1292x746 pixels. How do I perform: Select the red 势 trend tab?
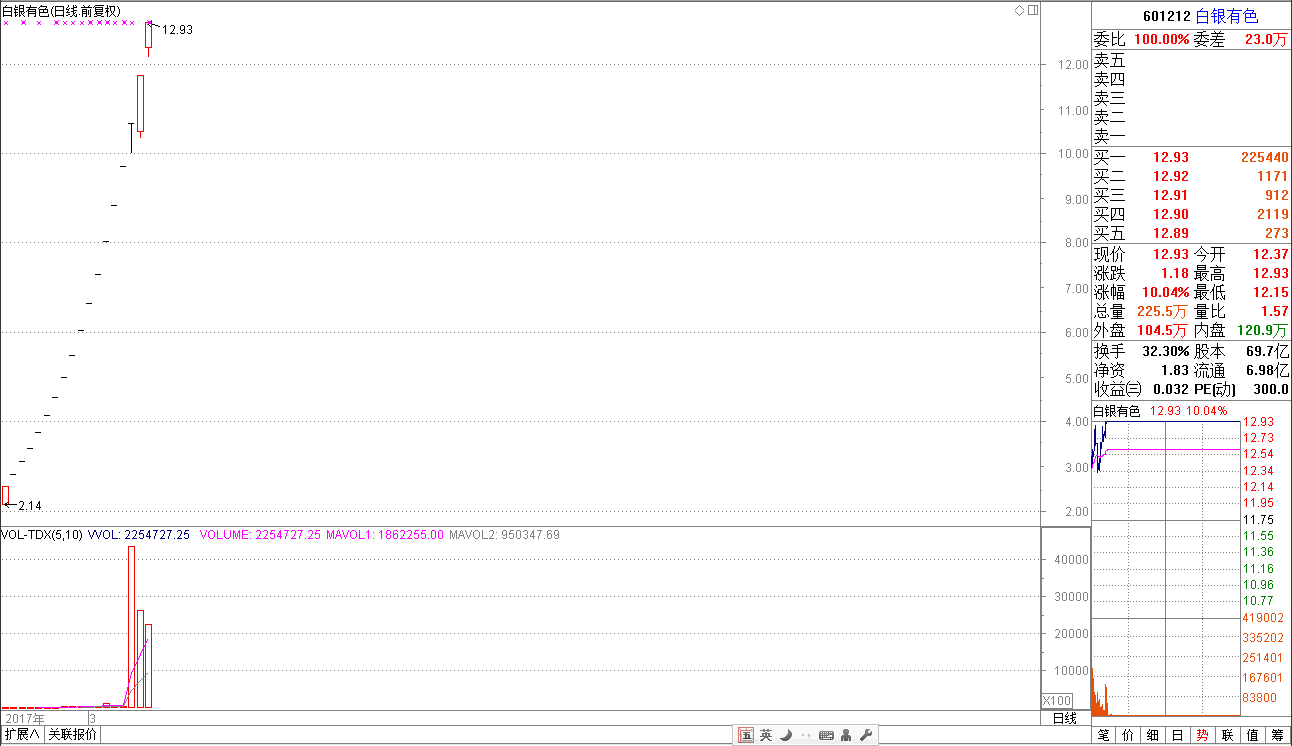click(x=1203, y=735)
